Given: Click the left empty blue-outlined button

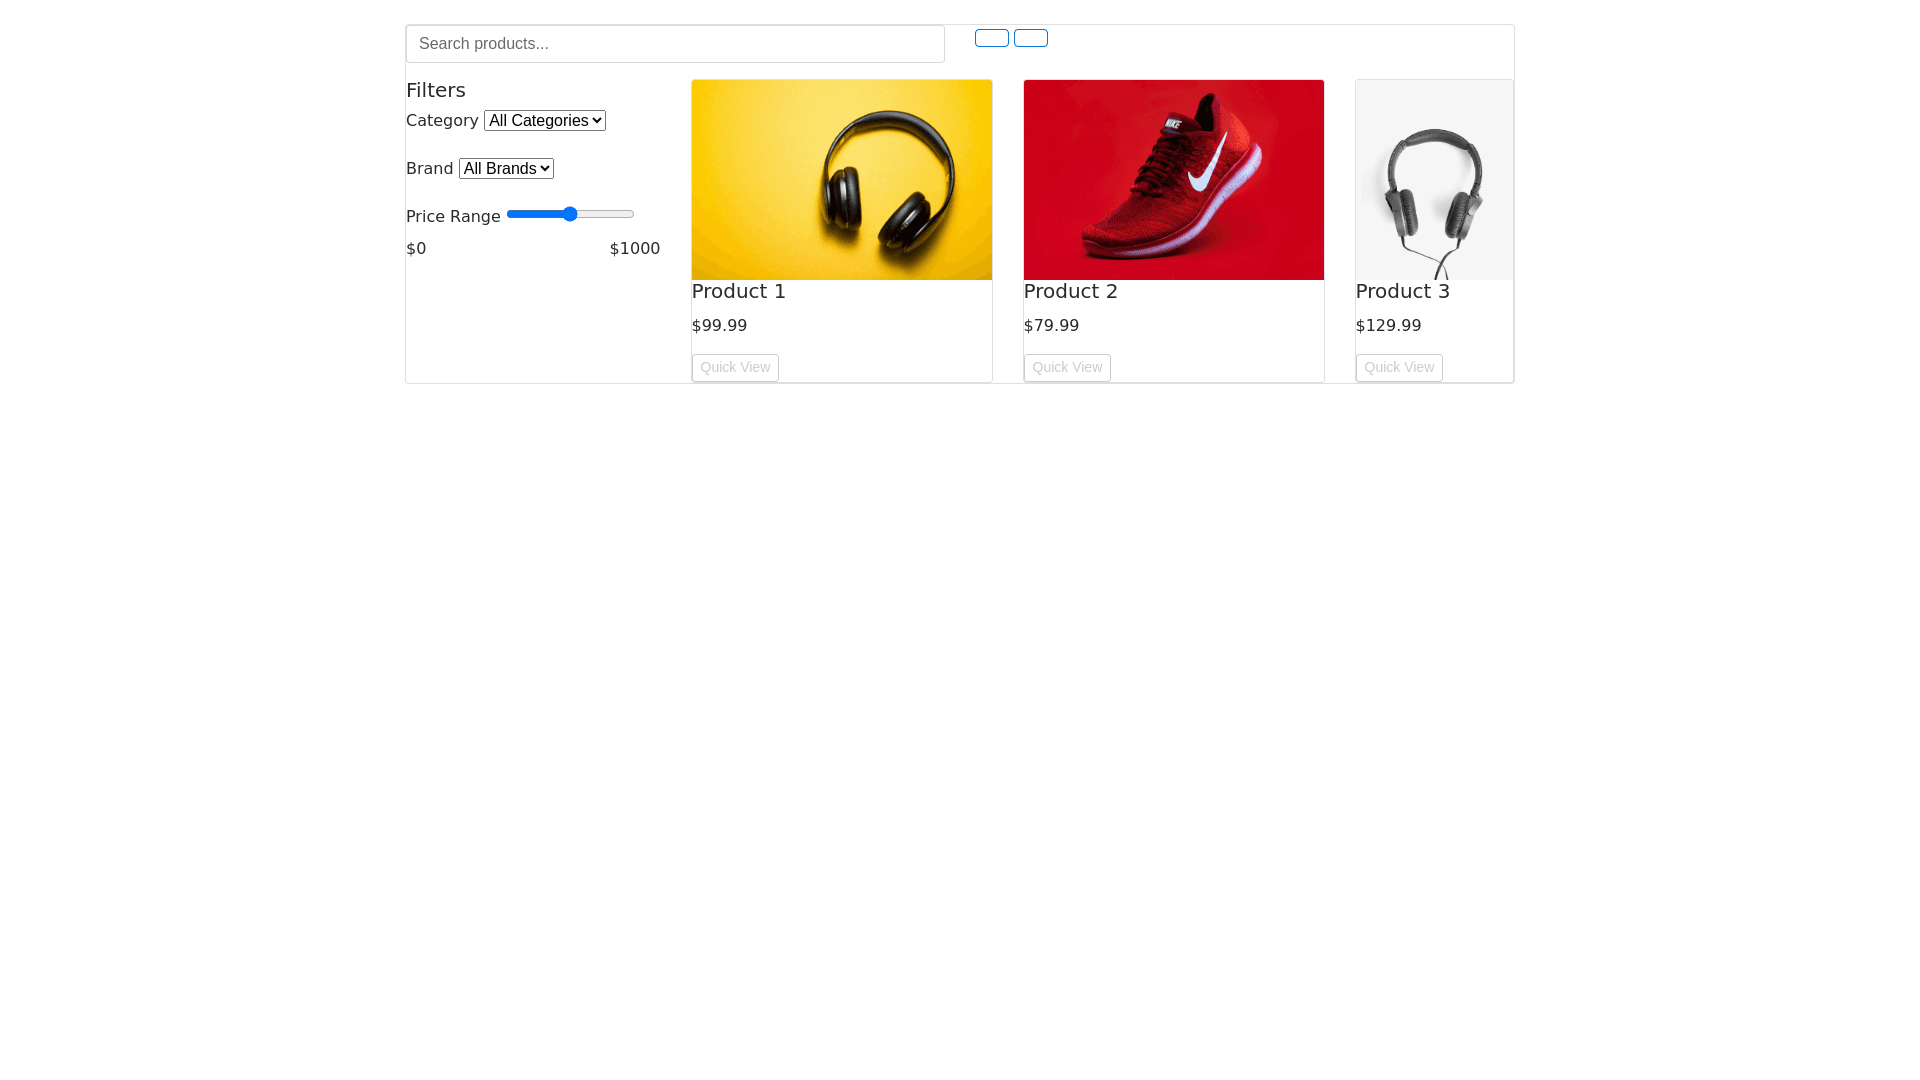Looking at the screenshot, I should (991, 38).
